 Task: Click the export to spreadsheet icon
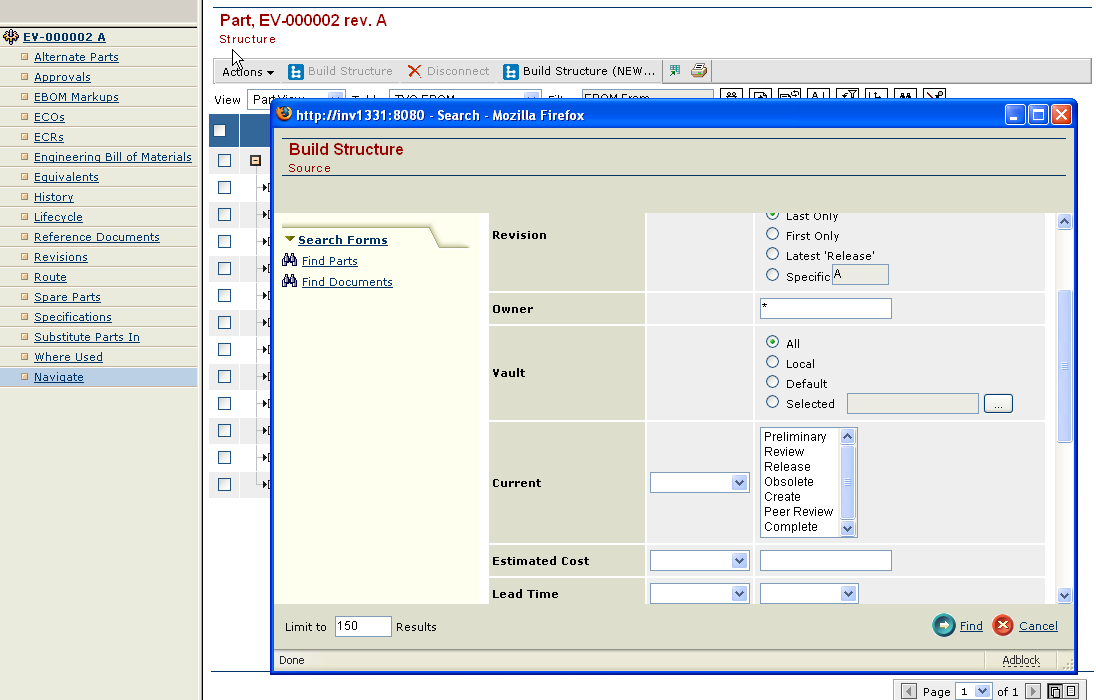tap(676, 71)
